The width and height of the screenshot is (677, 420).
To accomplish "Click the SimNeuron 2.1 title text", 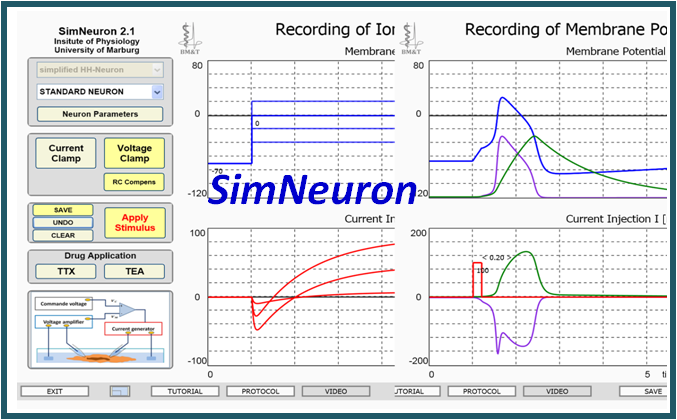I will click(x=97, y=32).
